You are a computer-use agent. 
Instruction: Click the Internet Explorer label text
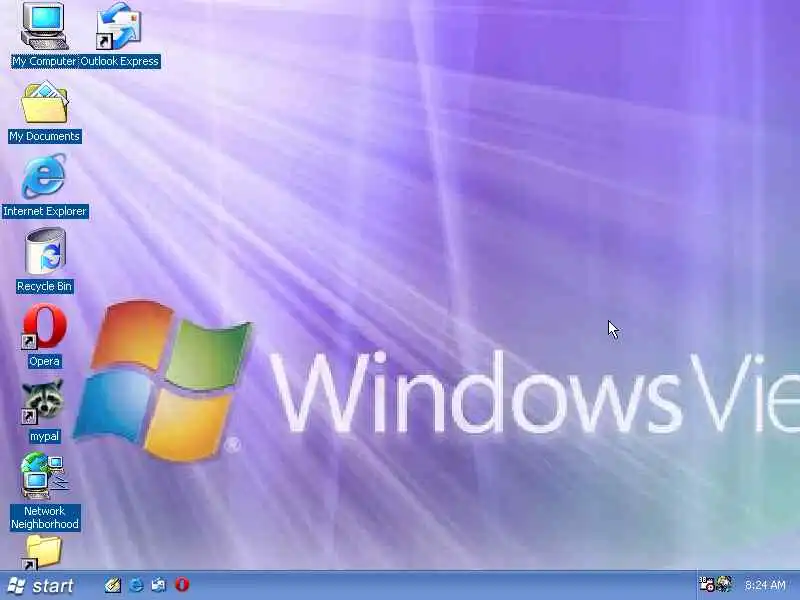45,211
